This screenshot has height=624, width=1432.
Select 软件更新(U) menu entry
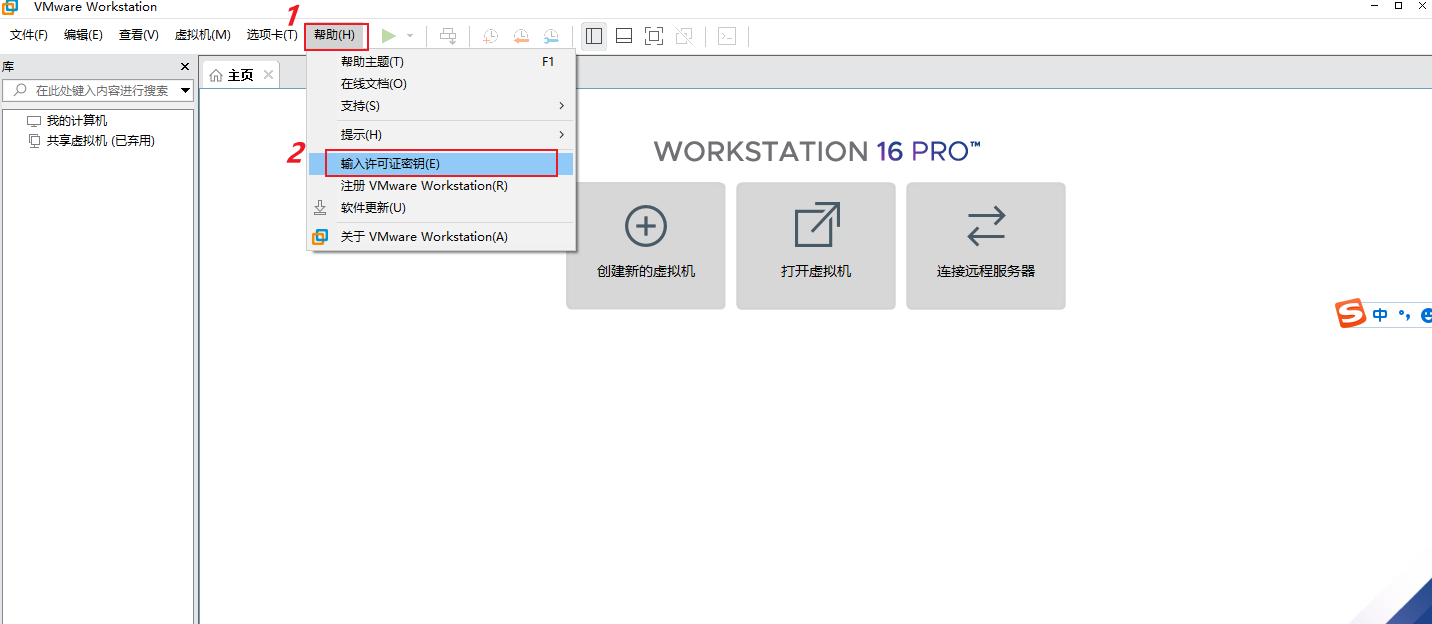point(441,208)
